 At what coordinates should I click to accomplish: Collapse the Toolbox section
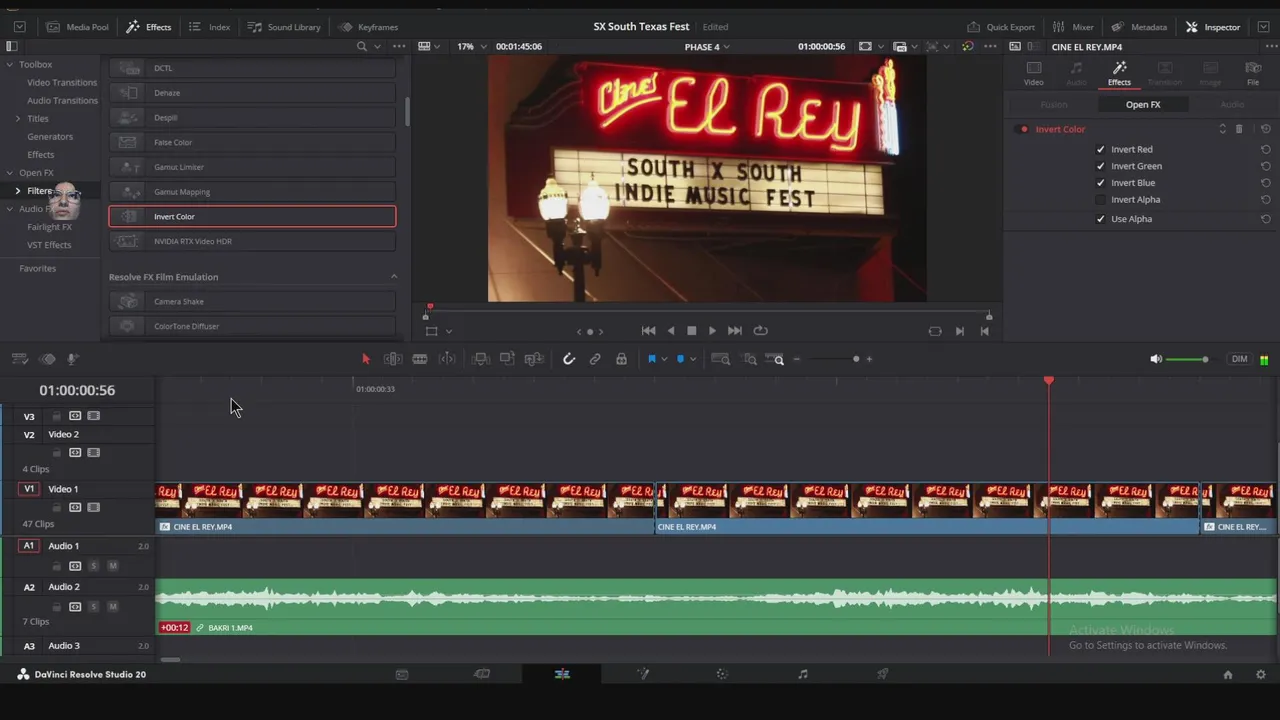point(9,65)
